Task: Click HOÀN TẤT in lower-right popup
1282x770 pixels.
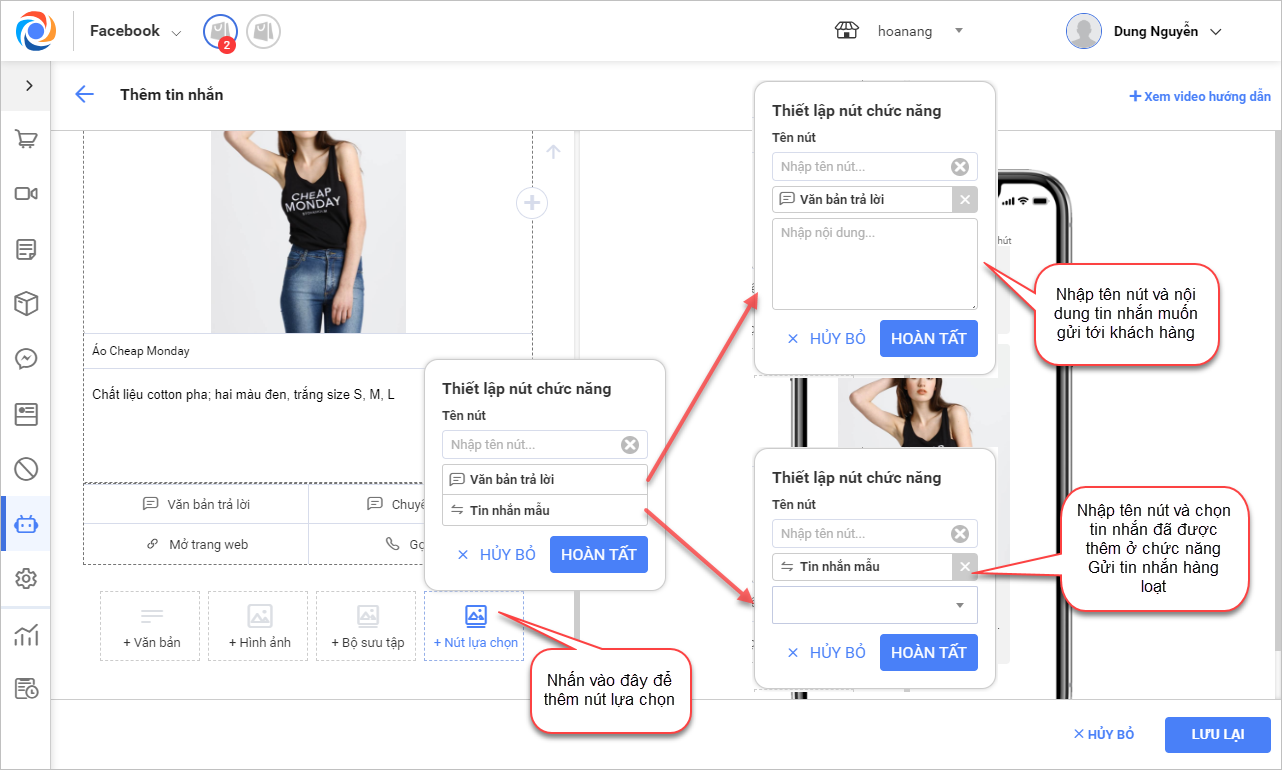Action: 929,653
